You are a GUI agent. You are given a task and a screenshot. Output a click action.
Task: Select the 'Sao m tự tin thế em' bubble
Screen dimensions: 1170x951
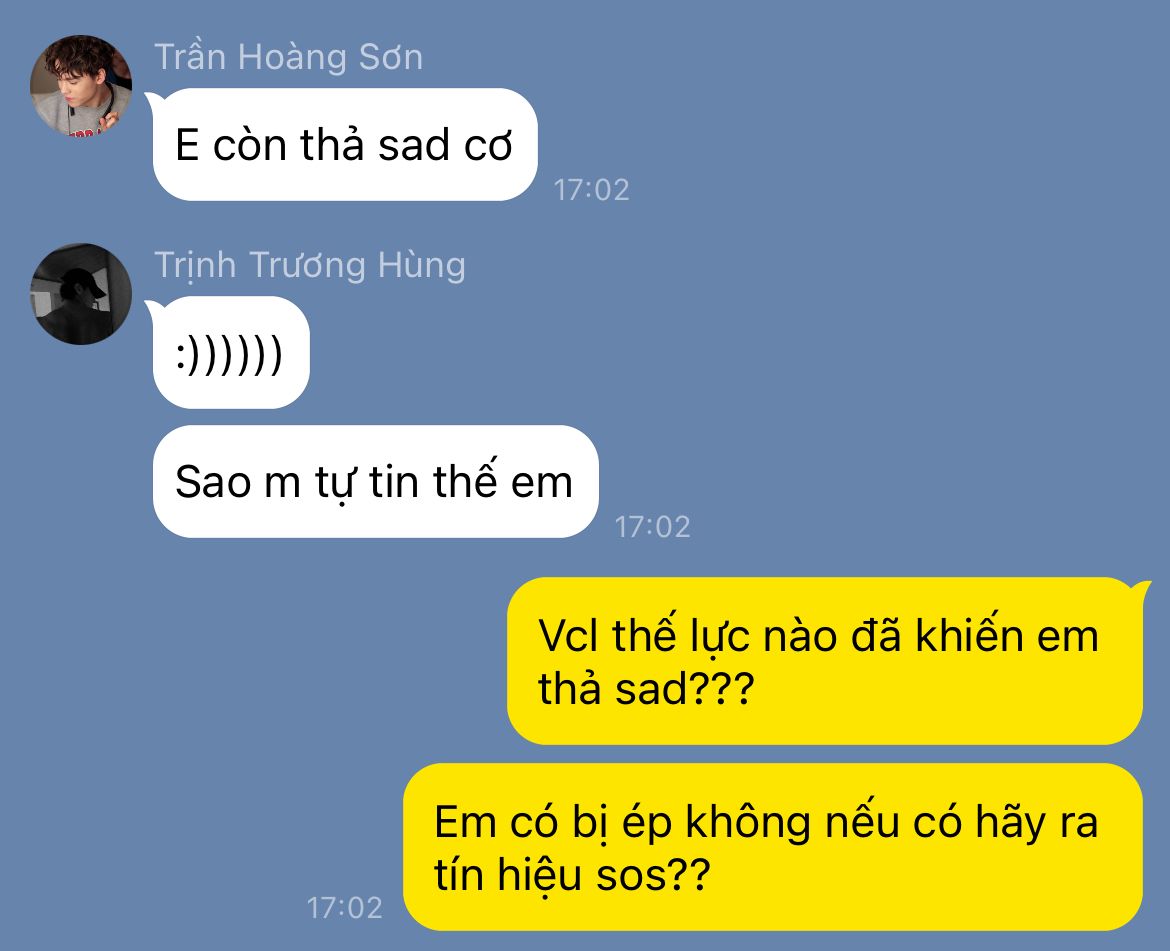(375, 481)
